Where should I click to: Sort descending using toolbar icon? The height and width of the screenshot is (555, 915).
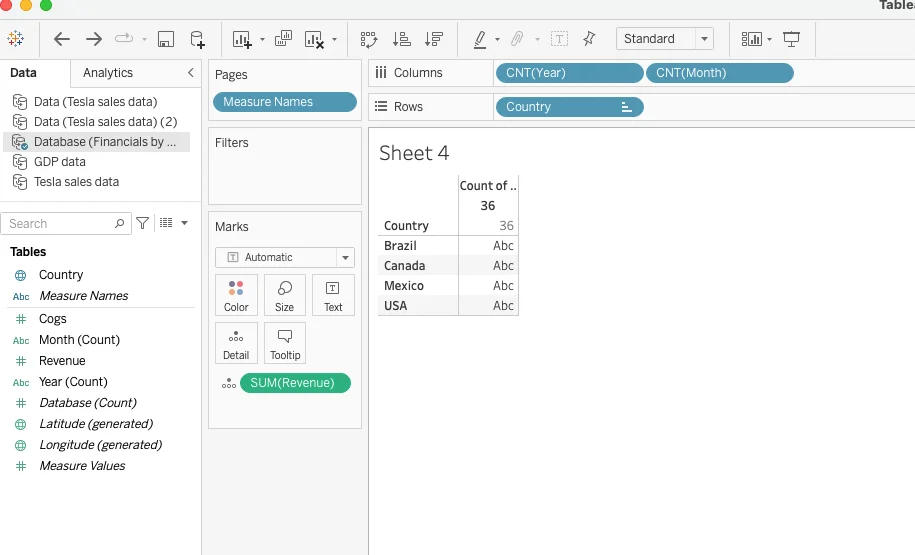(434, 39)
